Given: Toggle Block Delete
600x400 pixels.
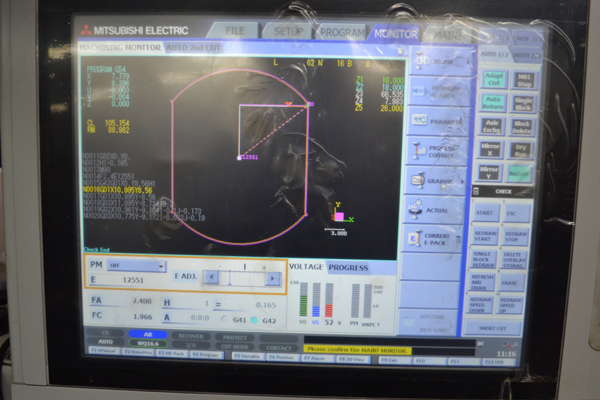Looking at the screenshot, I should pos(522,127).
